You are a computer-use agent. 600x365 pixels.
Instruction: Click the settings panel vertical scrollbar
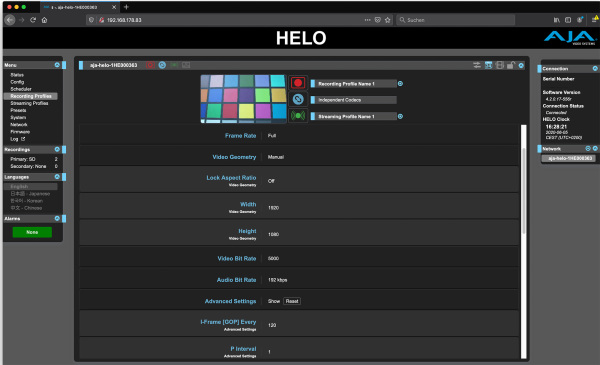coord(523,191)
